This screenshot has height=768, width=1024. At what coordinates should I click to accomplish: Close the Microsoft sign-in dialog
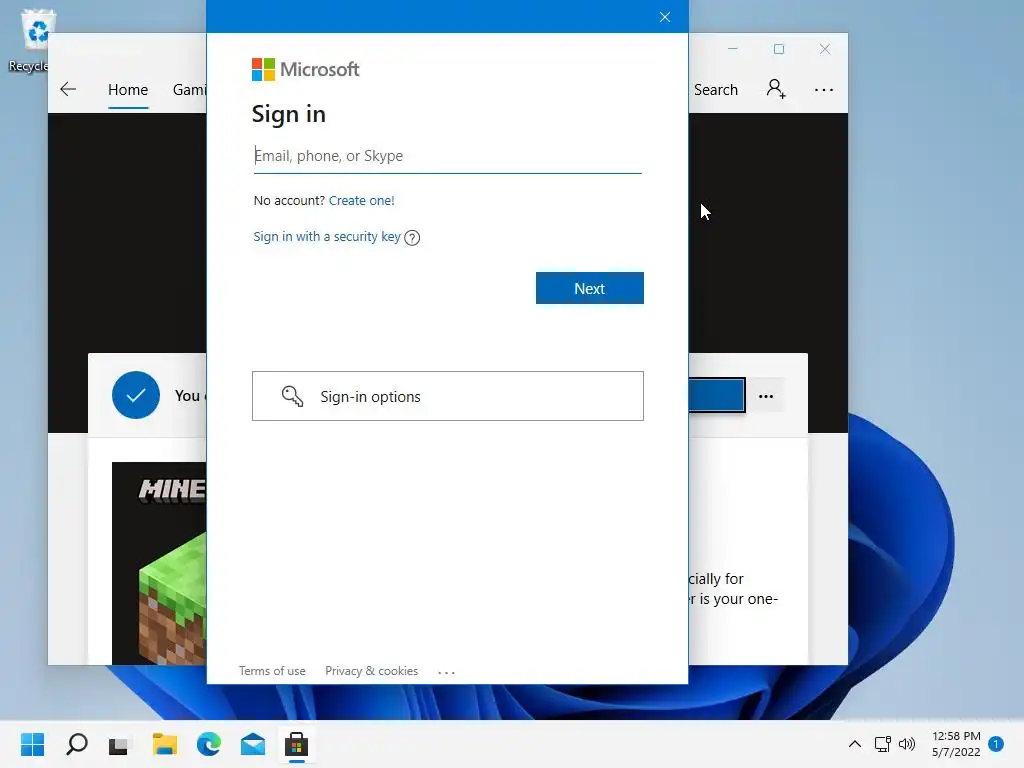[665, 17]
